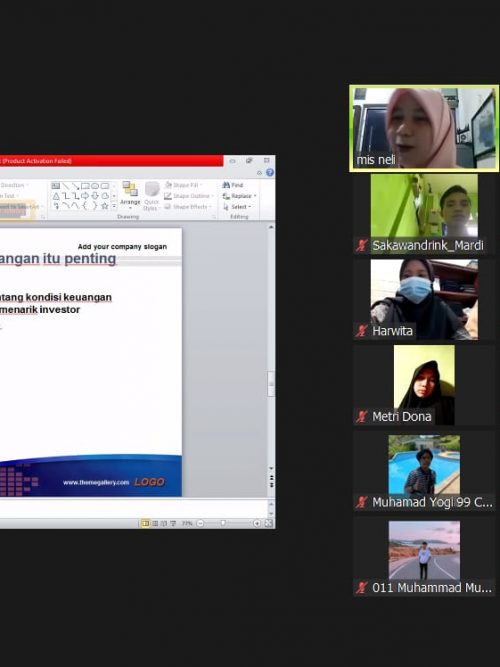This screenshot has height=667, width=500.
Task: Click the zoom in plus button
Action: click(257, 523)
